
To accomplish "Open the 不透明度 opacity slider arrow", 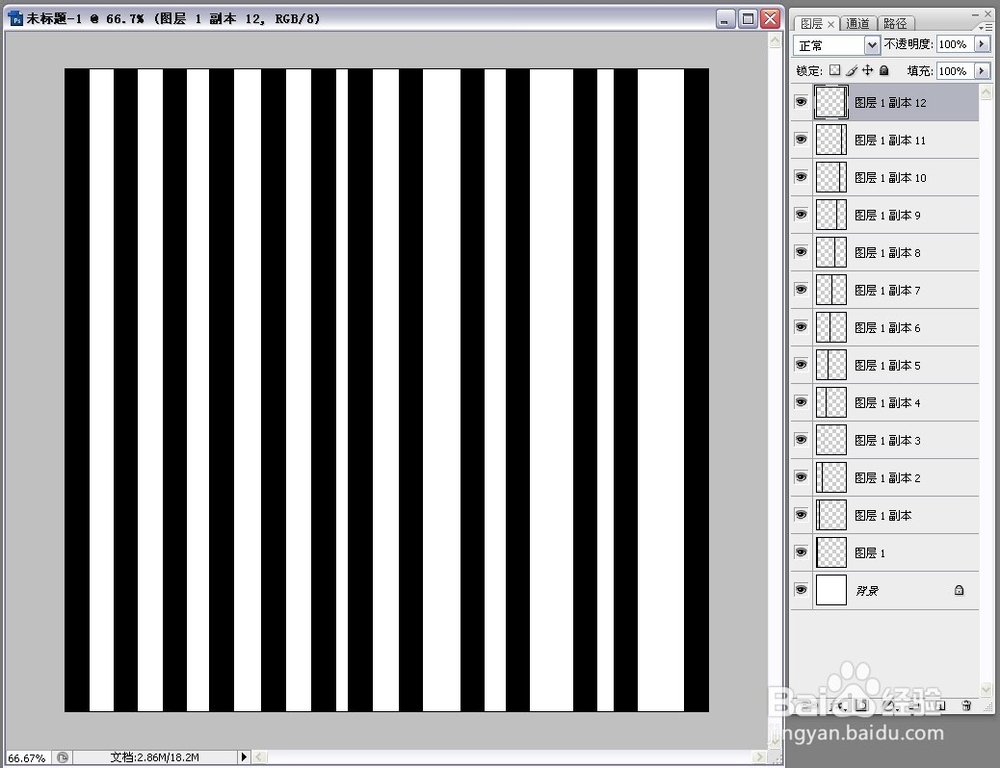I will (x=982, y=45).
